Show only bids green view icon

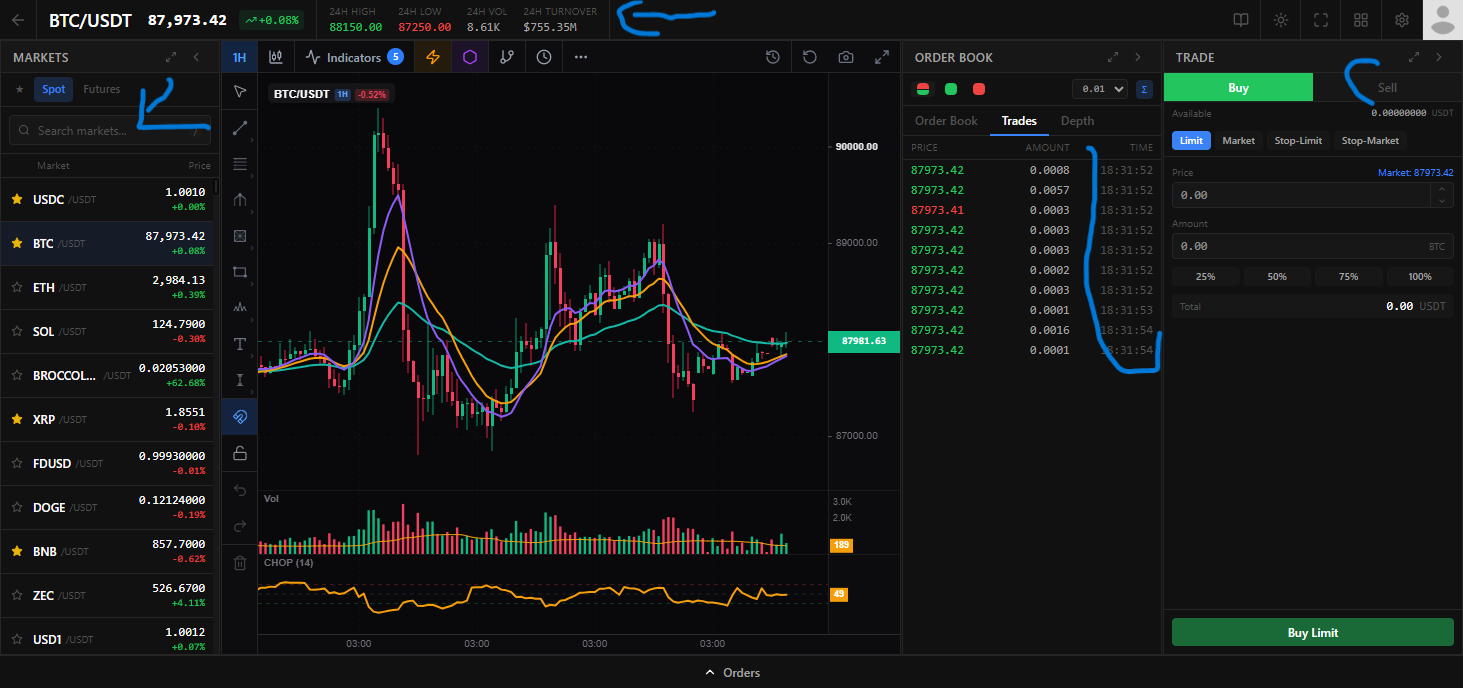pyautogui.click(x=951, y=89)
